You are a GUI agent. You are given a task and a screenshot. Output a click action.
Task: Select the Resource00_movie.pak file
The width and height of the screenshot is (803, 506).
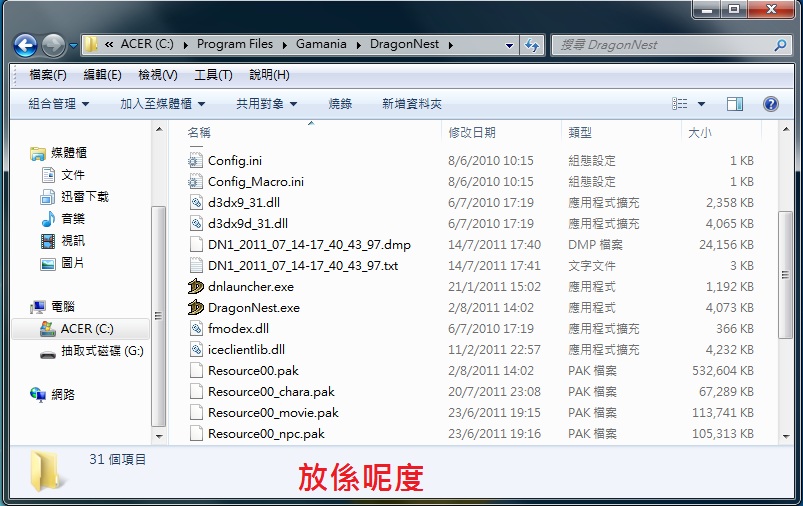tap(273, 413)
